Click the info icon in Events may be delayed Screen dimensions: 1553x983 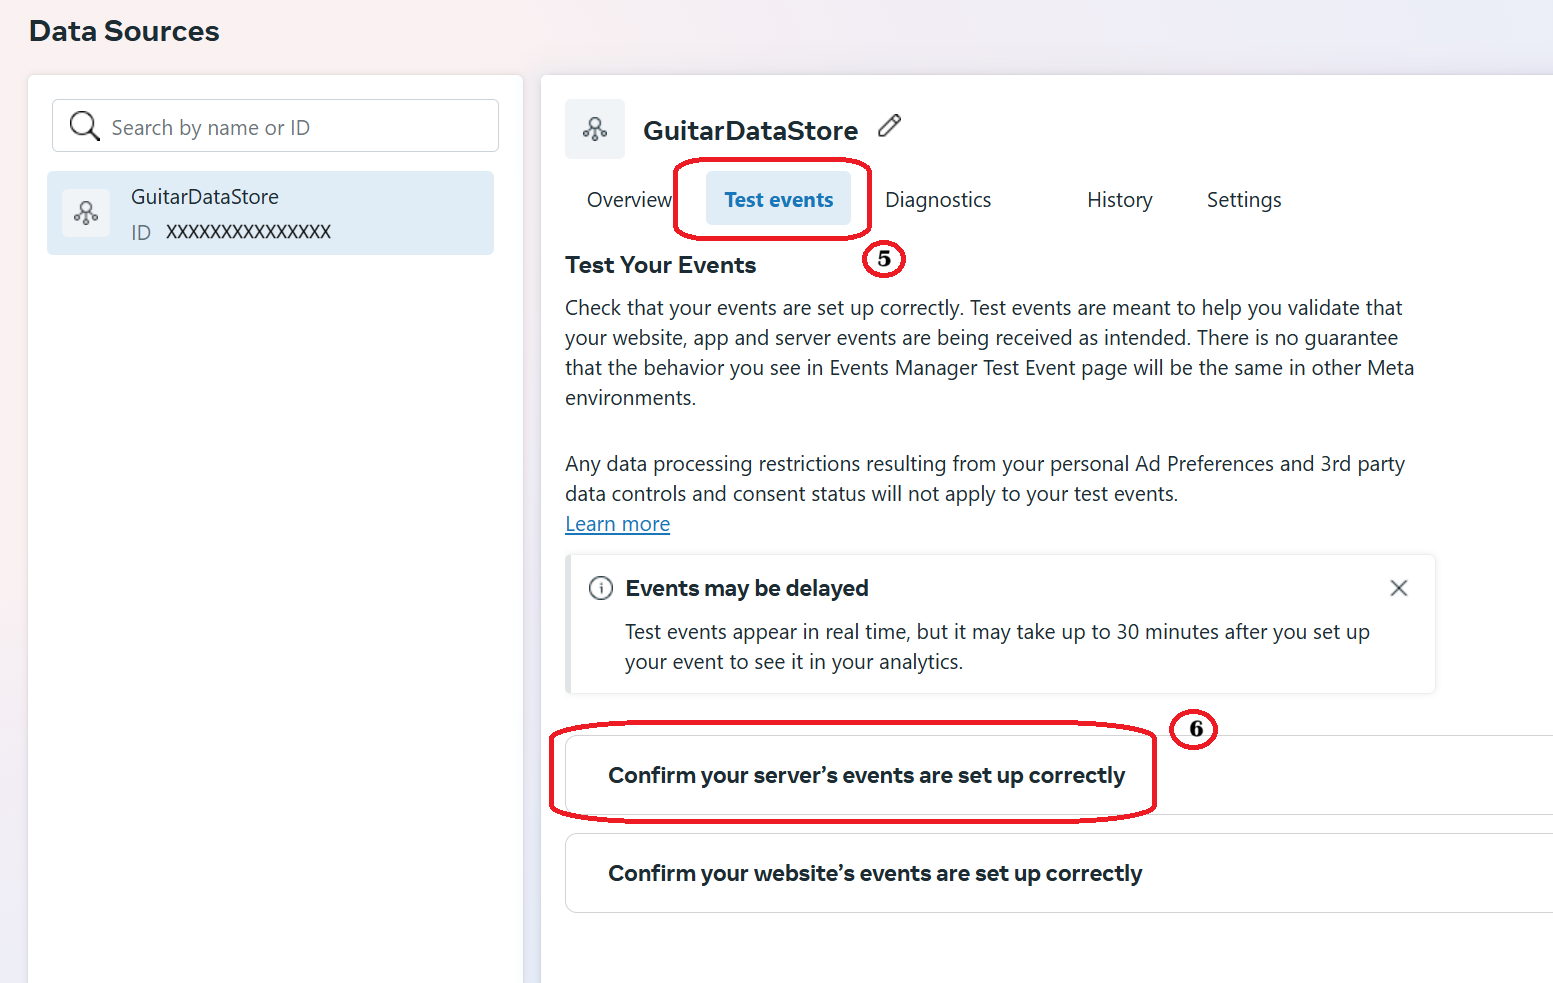601,588
